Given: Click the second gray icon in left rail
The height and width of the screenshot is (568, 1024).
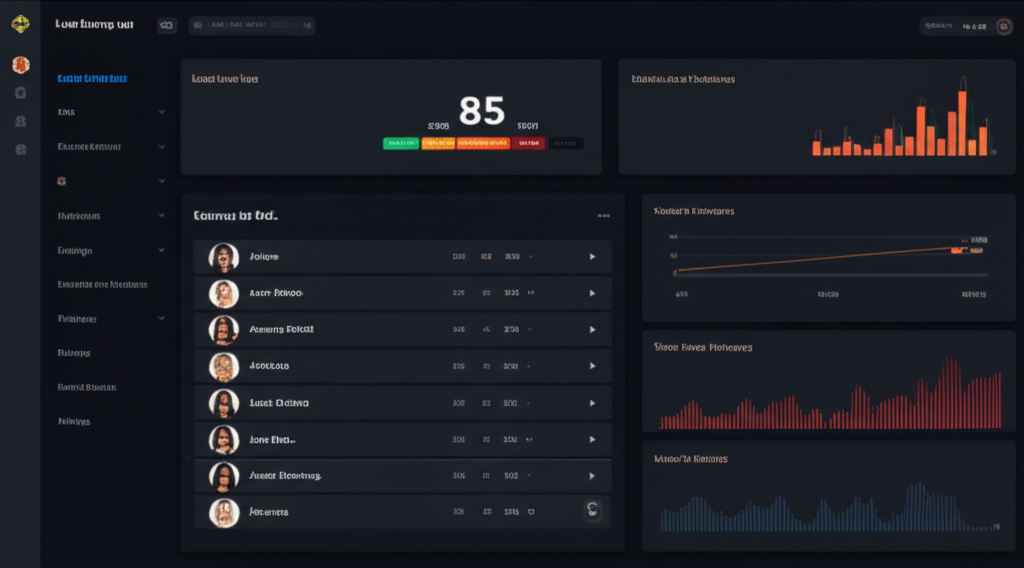Looking at the screenshot, I should point(20,121).
